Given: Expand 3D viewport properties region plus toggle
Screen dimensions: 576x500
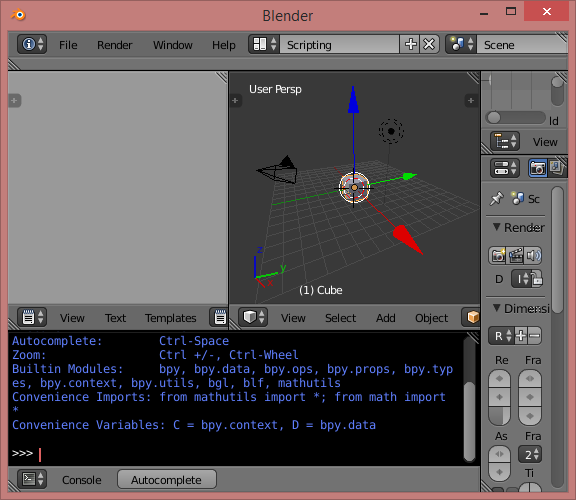Looking at the screenshot, I should click(471, 101).
